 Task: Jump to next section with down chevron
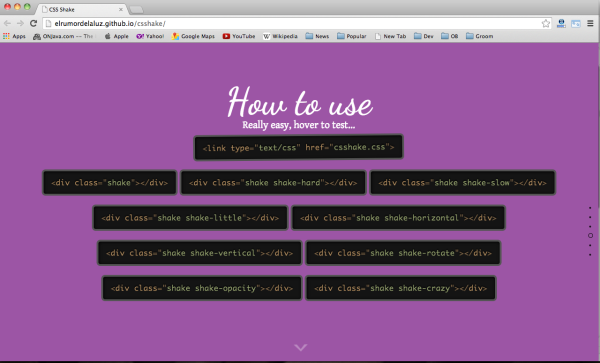[x=301, y=347]
